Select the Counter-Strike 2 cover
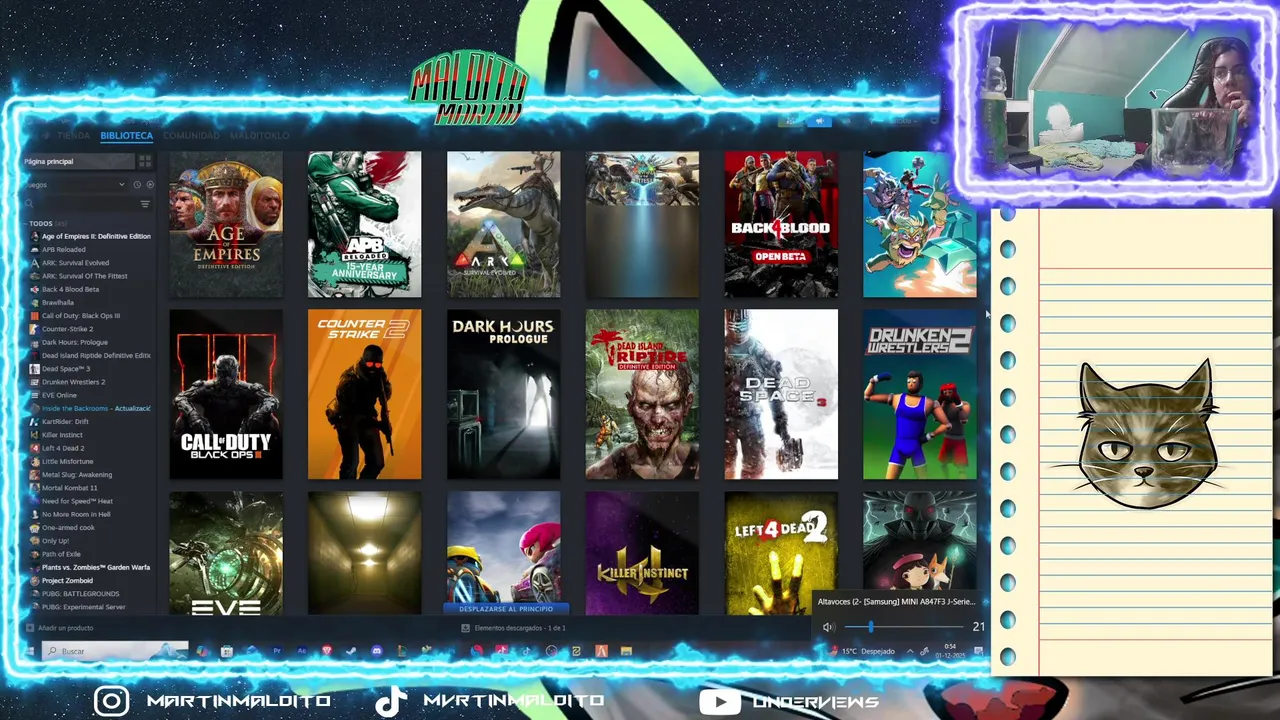Viewport: 1280px width, 720px height. (365, 394)
